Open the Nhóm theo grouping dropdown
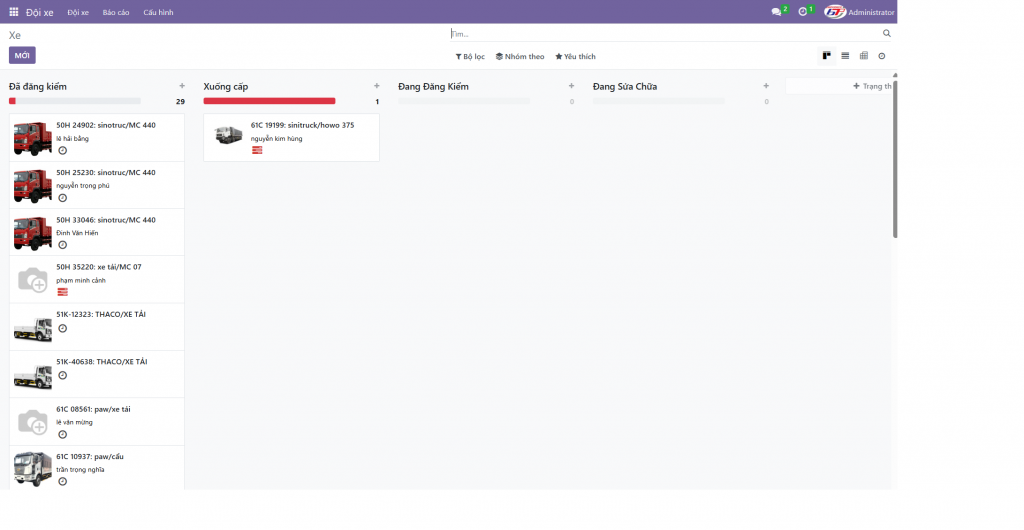The image size is (1024, 530). (x=520, y=57)
